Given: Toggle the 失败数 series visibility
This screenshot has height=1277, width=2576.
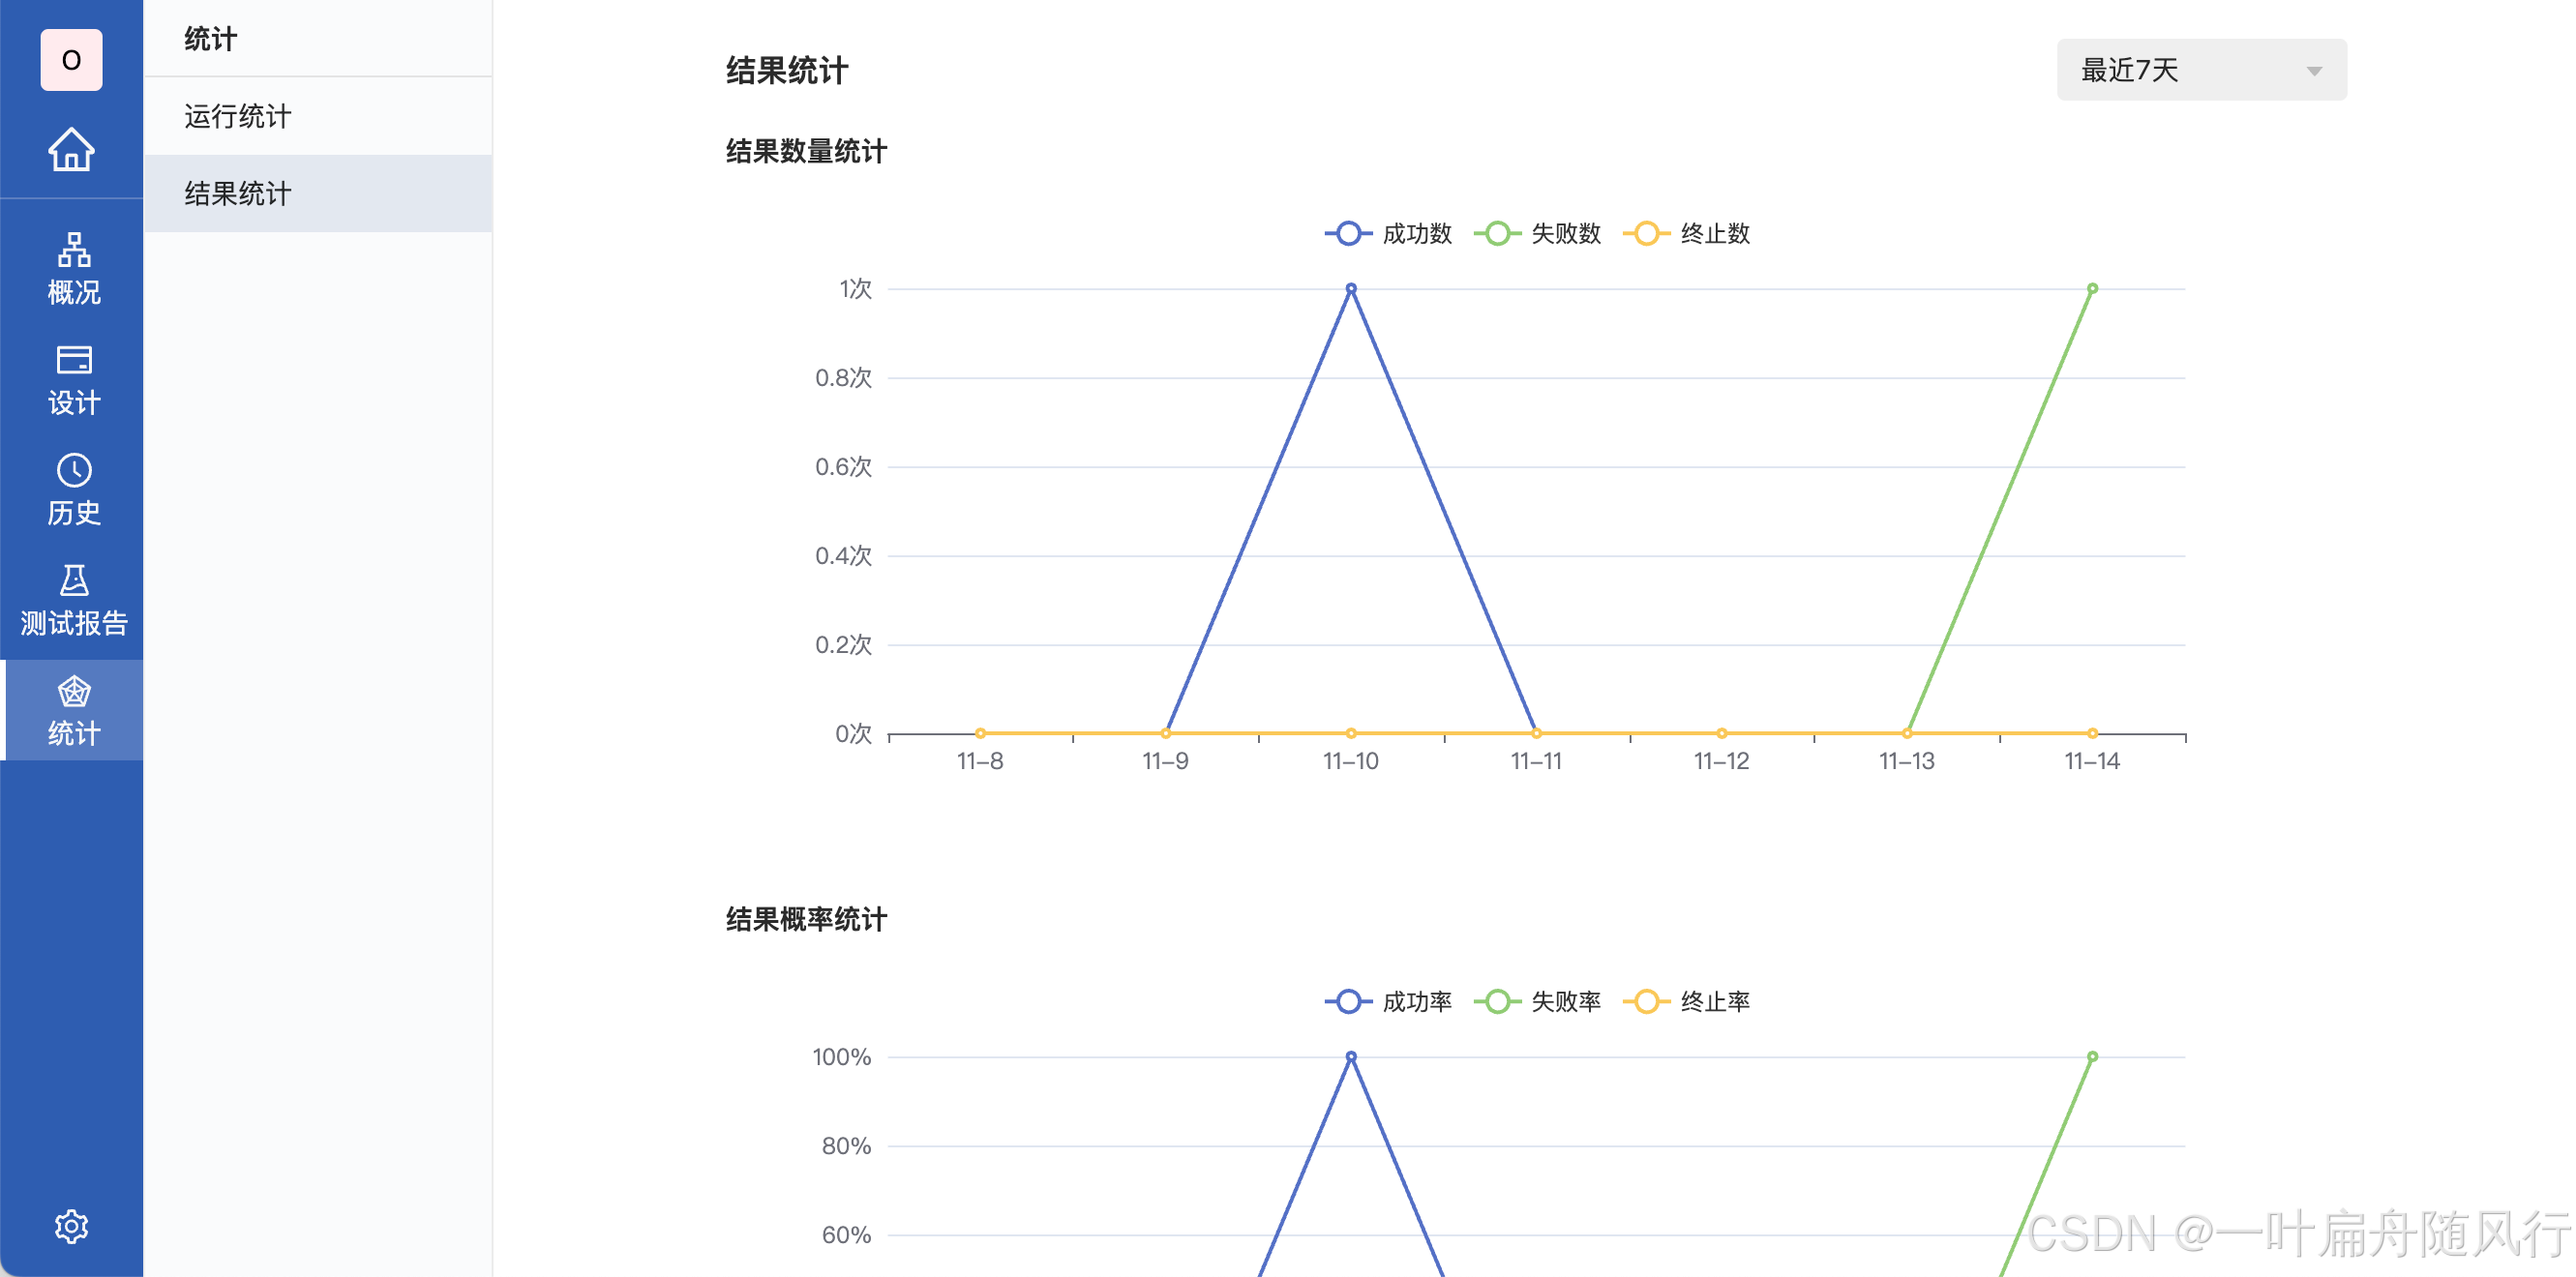Looking at the screenshot, I should point(1540,233).
